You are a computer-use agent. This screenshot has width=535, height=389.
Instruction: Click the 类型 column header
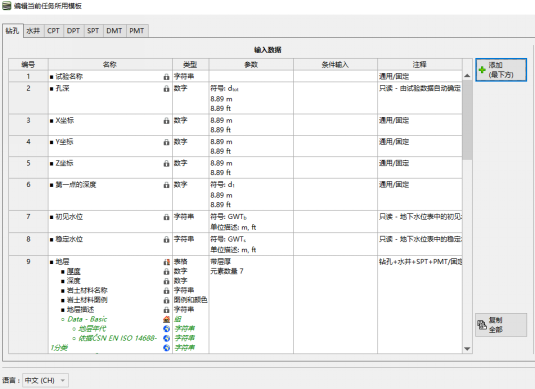point(190,64)
